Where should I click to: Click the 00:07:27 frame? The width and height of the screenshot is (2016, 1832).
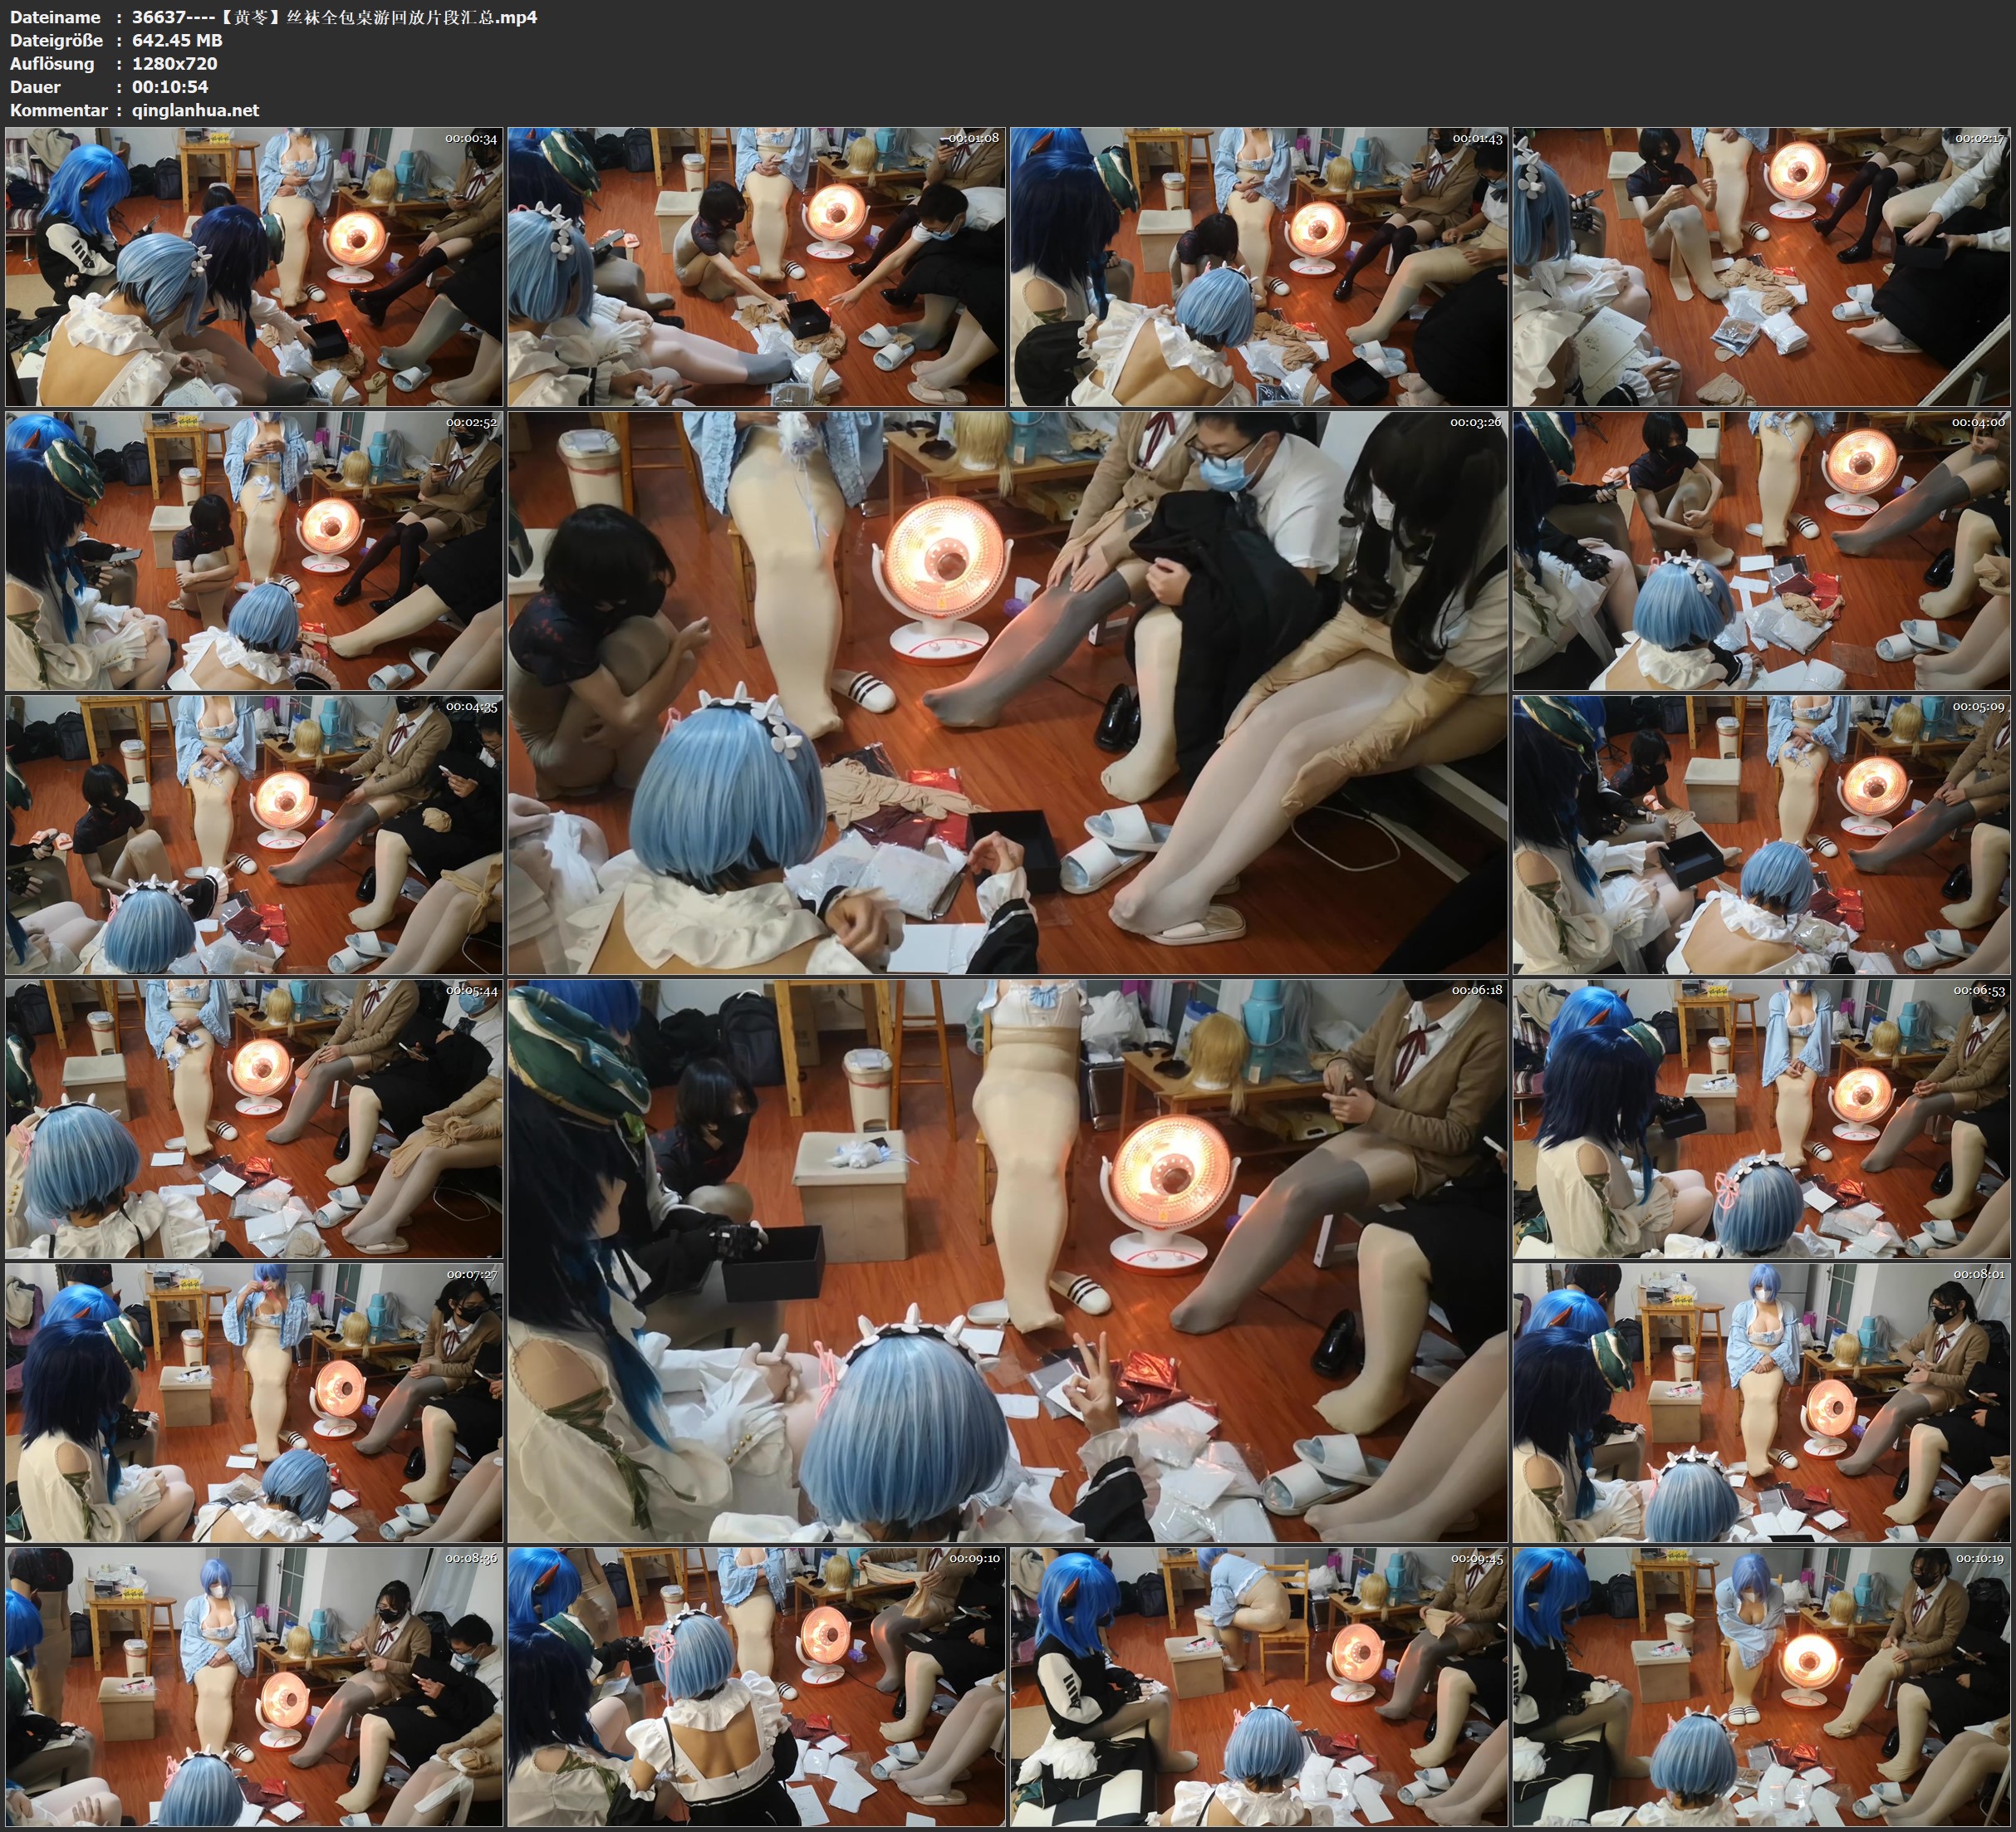(254, 1402)
